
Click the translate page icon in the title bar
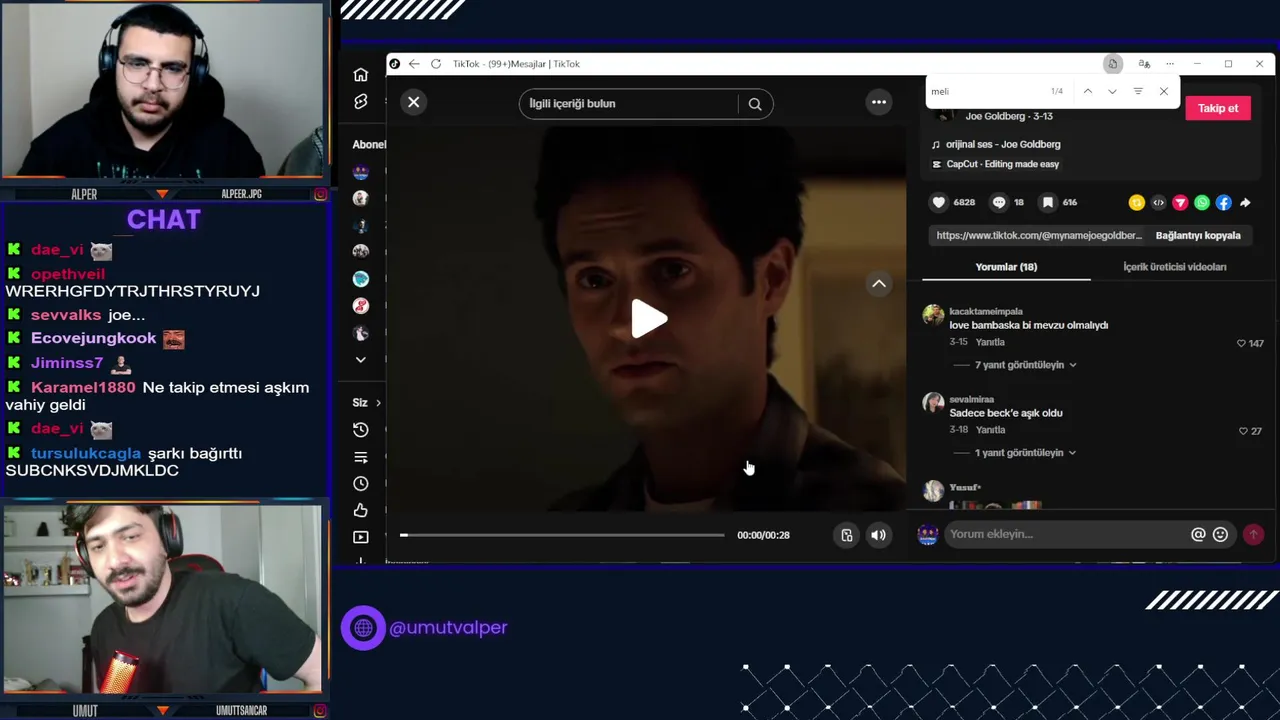pyautogui.click(x=1144, y=64)
